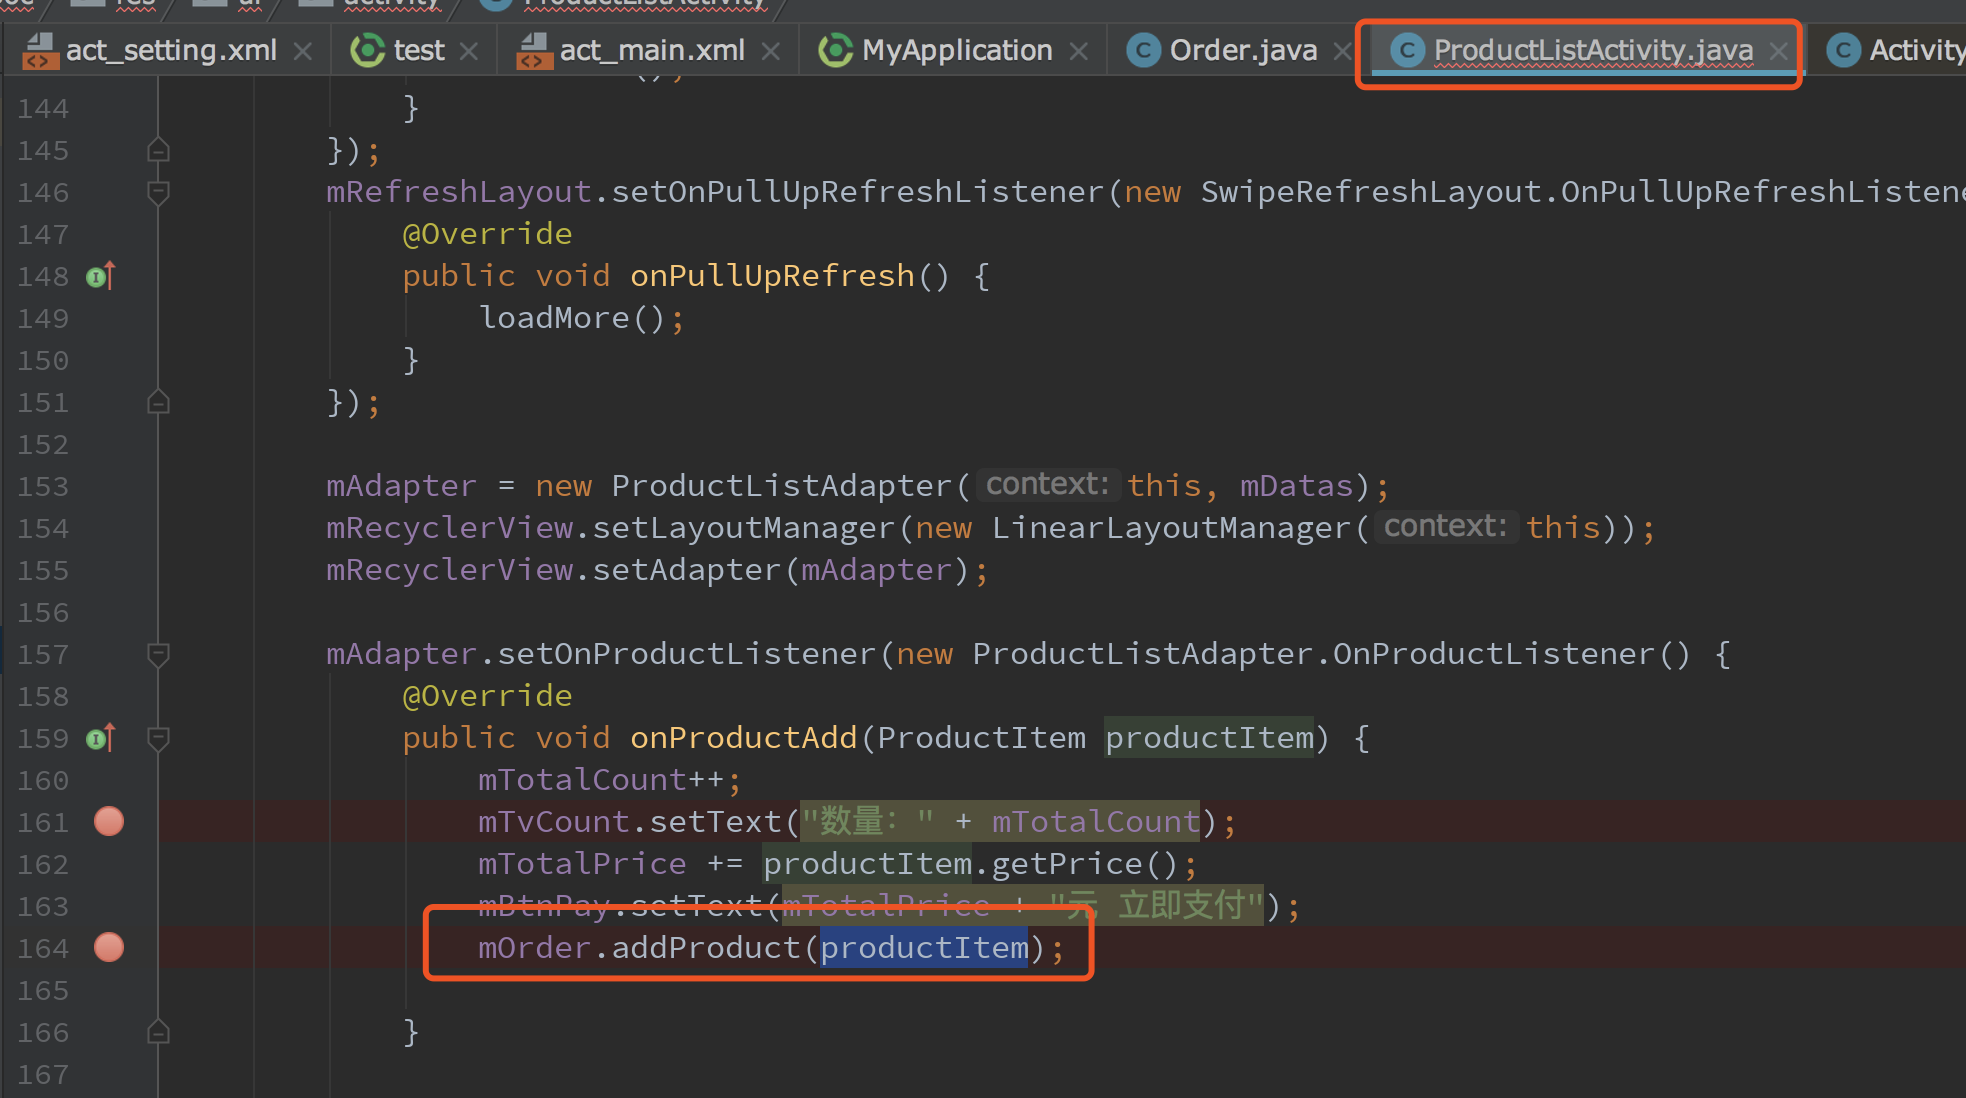This screenshot has width=1966, height=1098.
Task: Toggle the breakpoint on line 164
Action: pos(109,947)
